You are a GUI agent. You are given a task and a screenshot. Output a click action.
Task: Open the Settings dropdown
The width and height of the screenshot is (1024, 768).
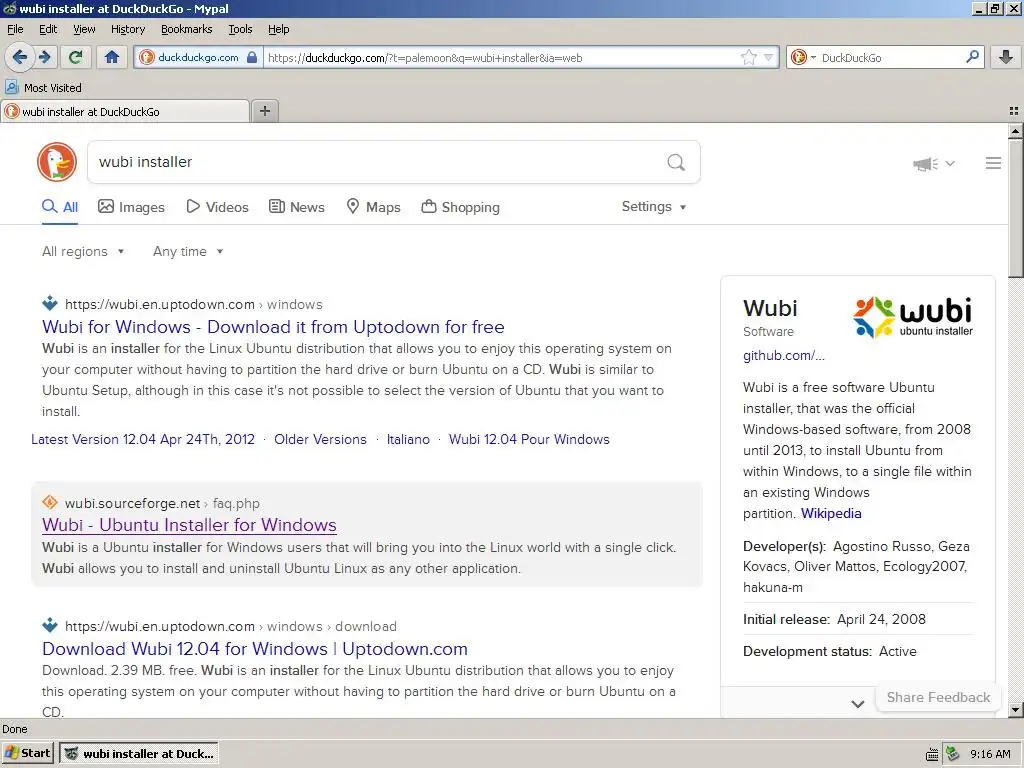tap(654, 206)
